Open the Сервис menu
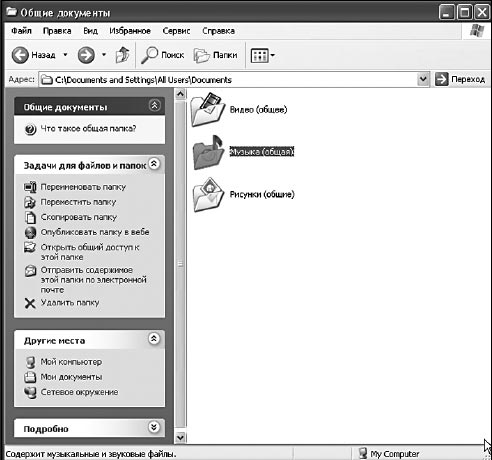Image resolution: width=492 pixels, height=460 pixels. [x=176, y=31]
